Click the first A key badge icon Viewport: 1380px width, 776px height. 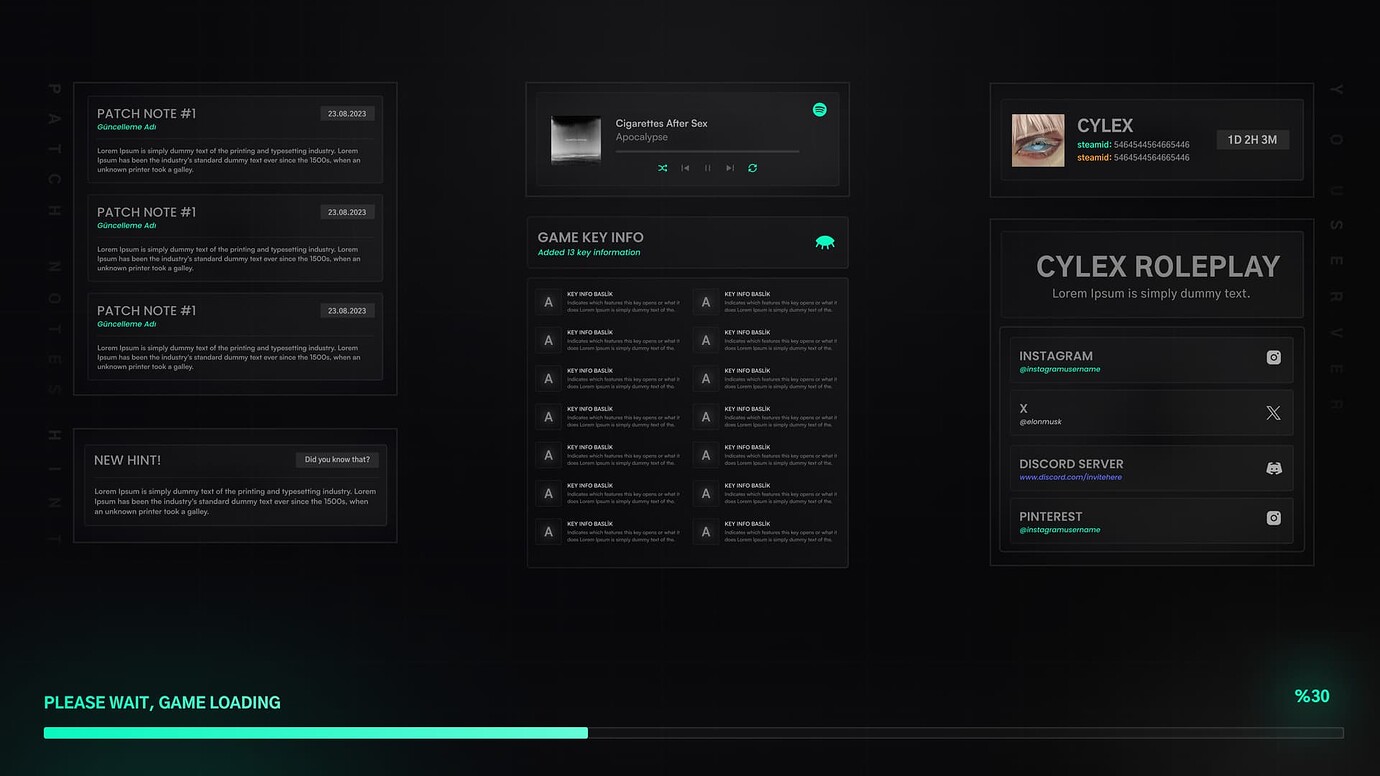(547, 301)
